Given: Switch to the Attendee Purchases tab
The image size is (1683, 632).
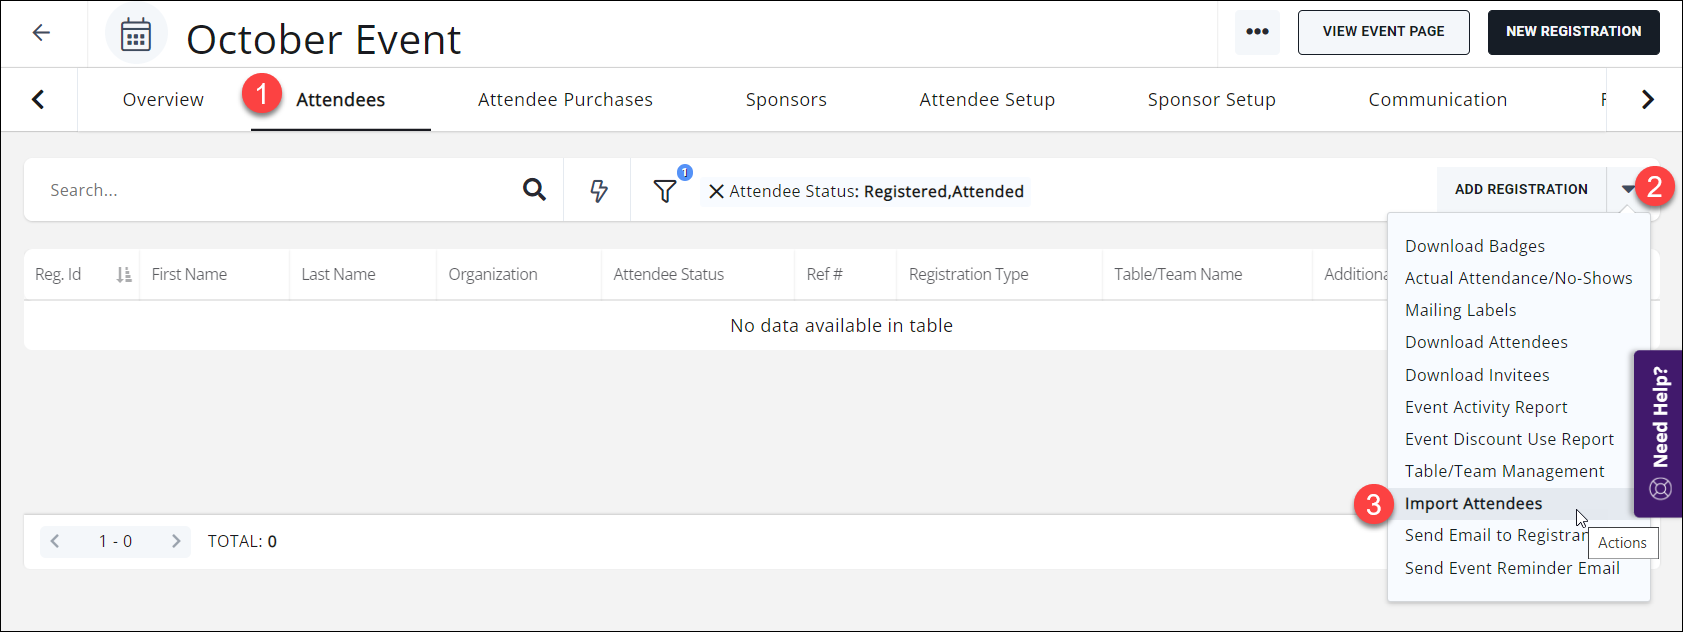Looking at the screenshot, I should pos(565,100).
